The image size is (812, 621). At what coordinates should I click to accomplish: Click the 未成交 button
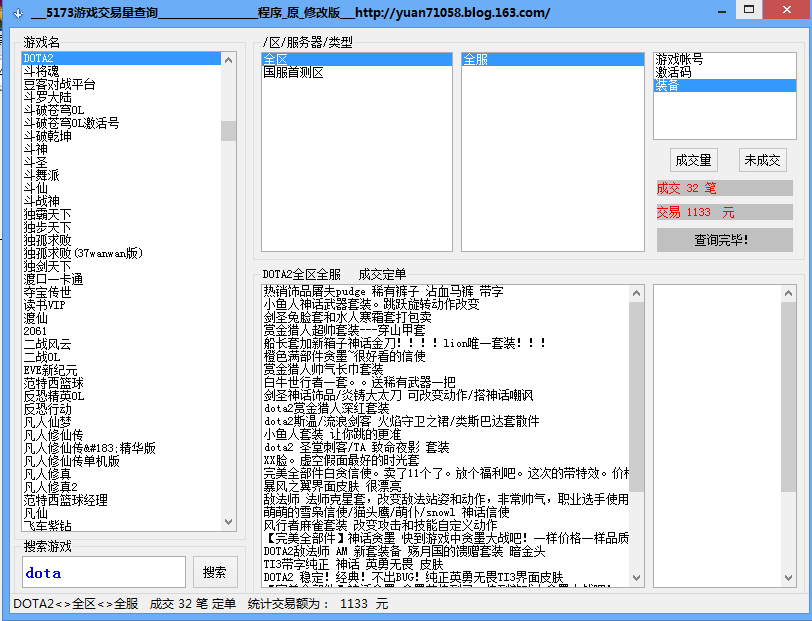click(762, 161)
